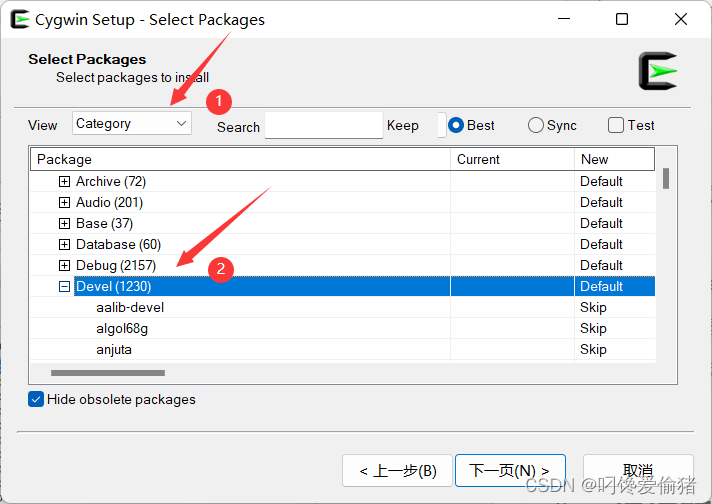This screenshot has width=712, height=504.
Task: Close the Cygwin Setup window
Action: tap(681, 19)
